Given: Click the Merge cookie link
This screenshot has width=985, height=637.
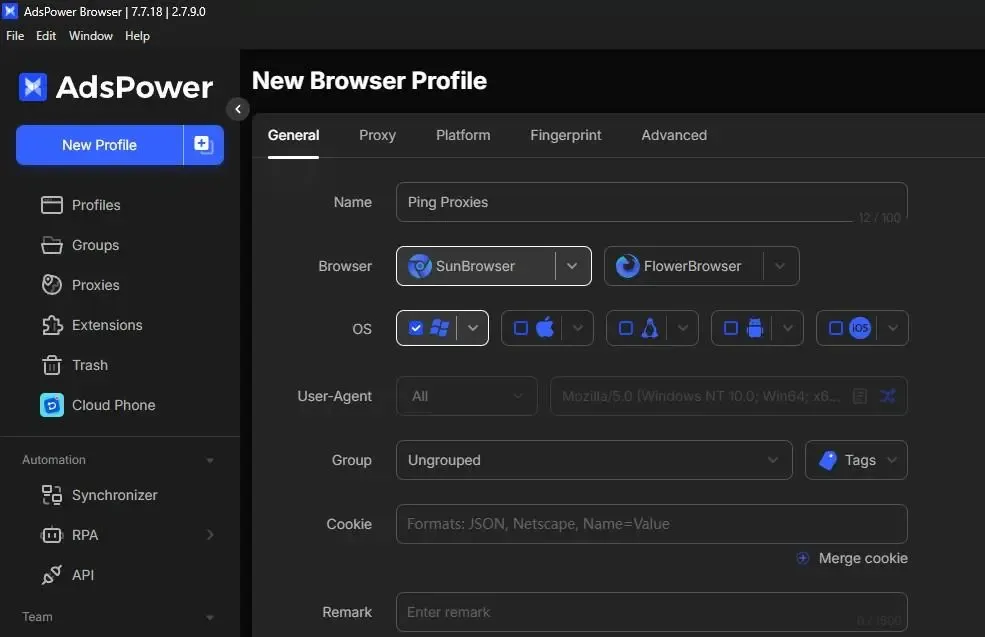Looking at the screenshot, I should click(x=862, y=558).
